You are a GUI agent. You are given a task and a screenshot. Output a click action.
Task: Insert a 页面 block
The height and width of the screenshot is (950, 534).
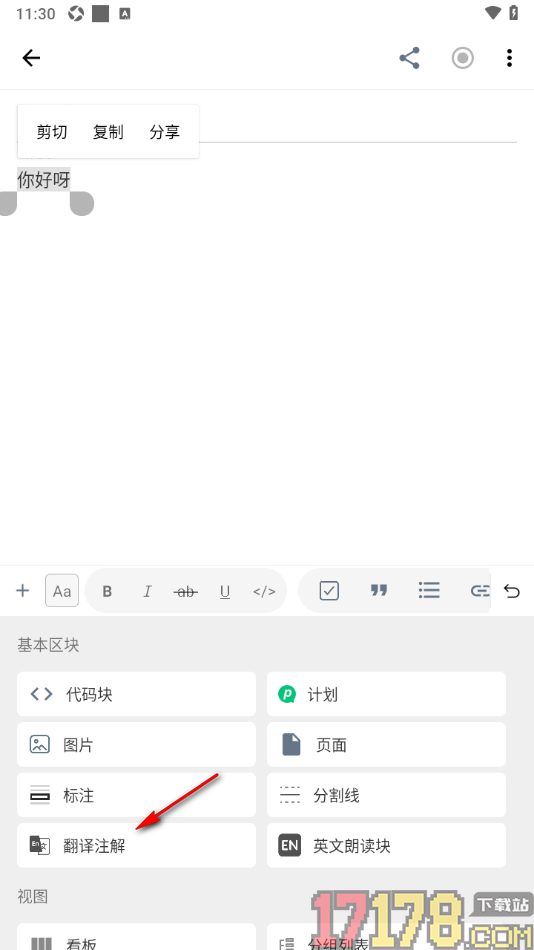(x=386, y=744)
